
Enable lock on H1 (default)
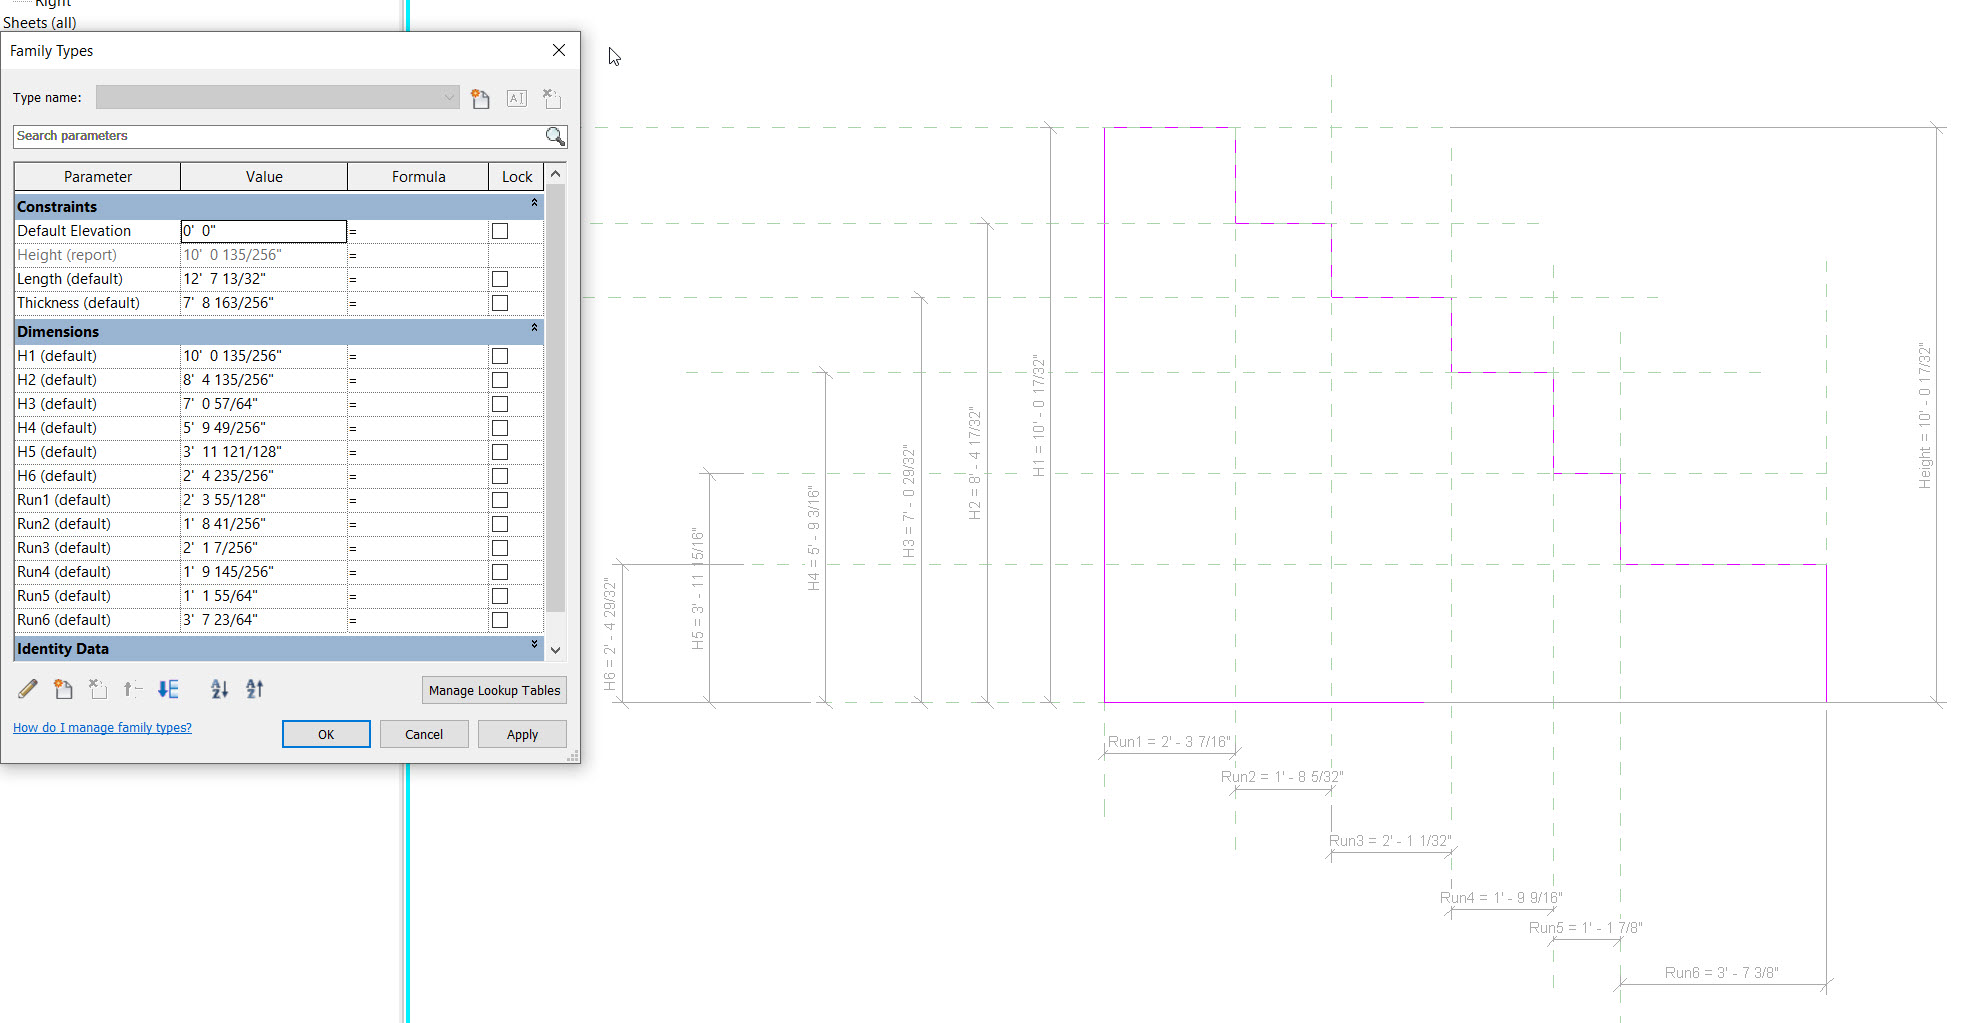tap(500, 356)
